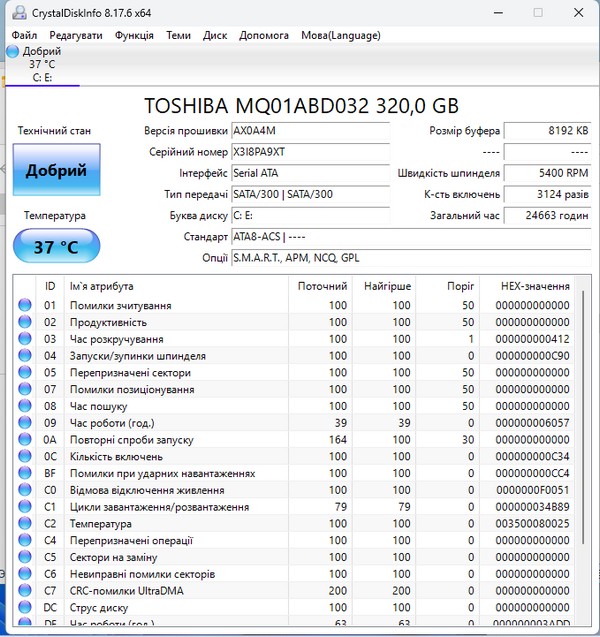This screenshot has height=637, width=600.
Task: Click the Добрий health status button
Action: pos(56,170)
